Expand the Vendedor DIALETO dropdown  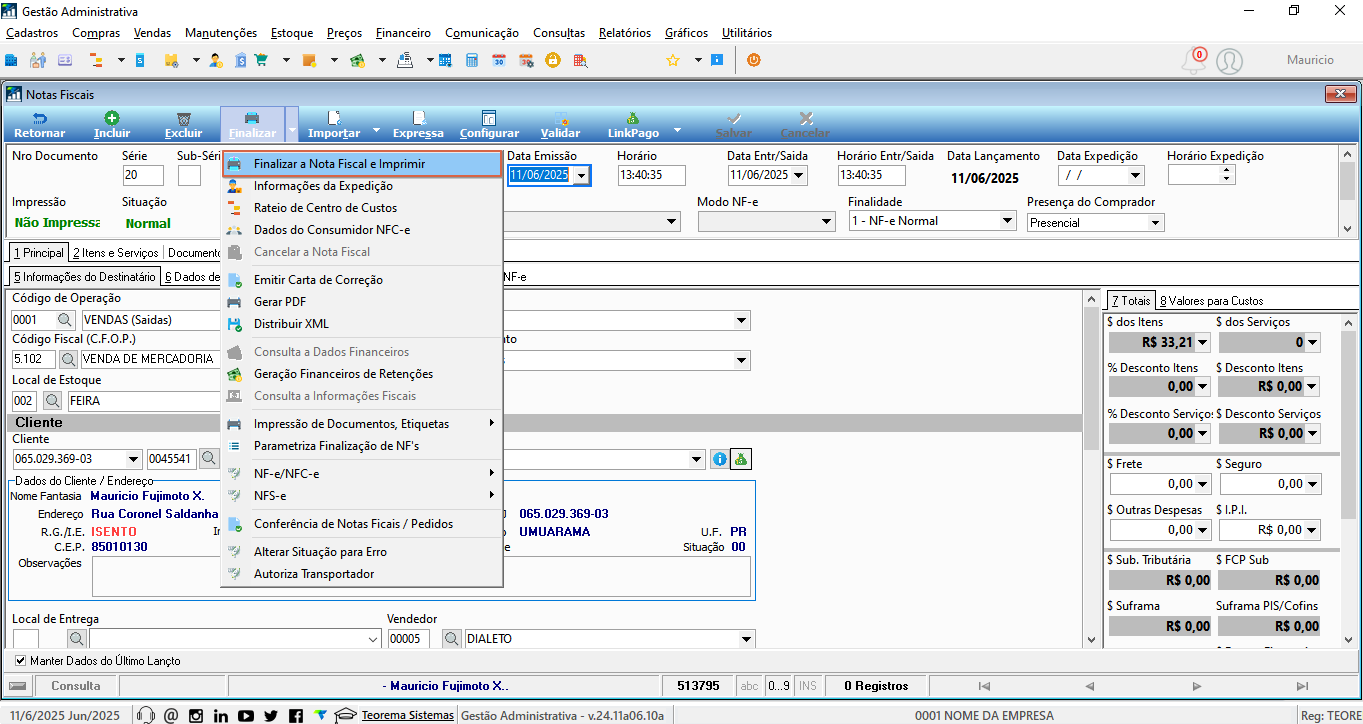click(746, 639)
